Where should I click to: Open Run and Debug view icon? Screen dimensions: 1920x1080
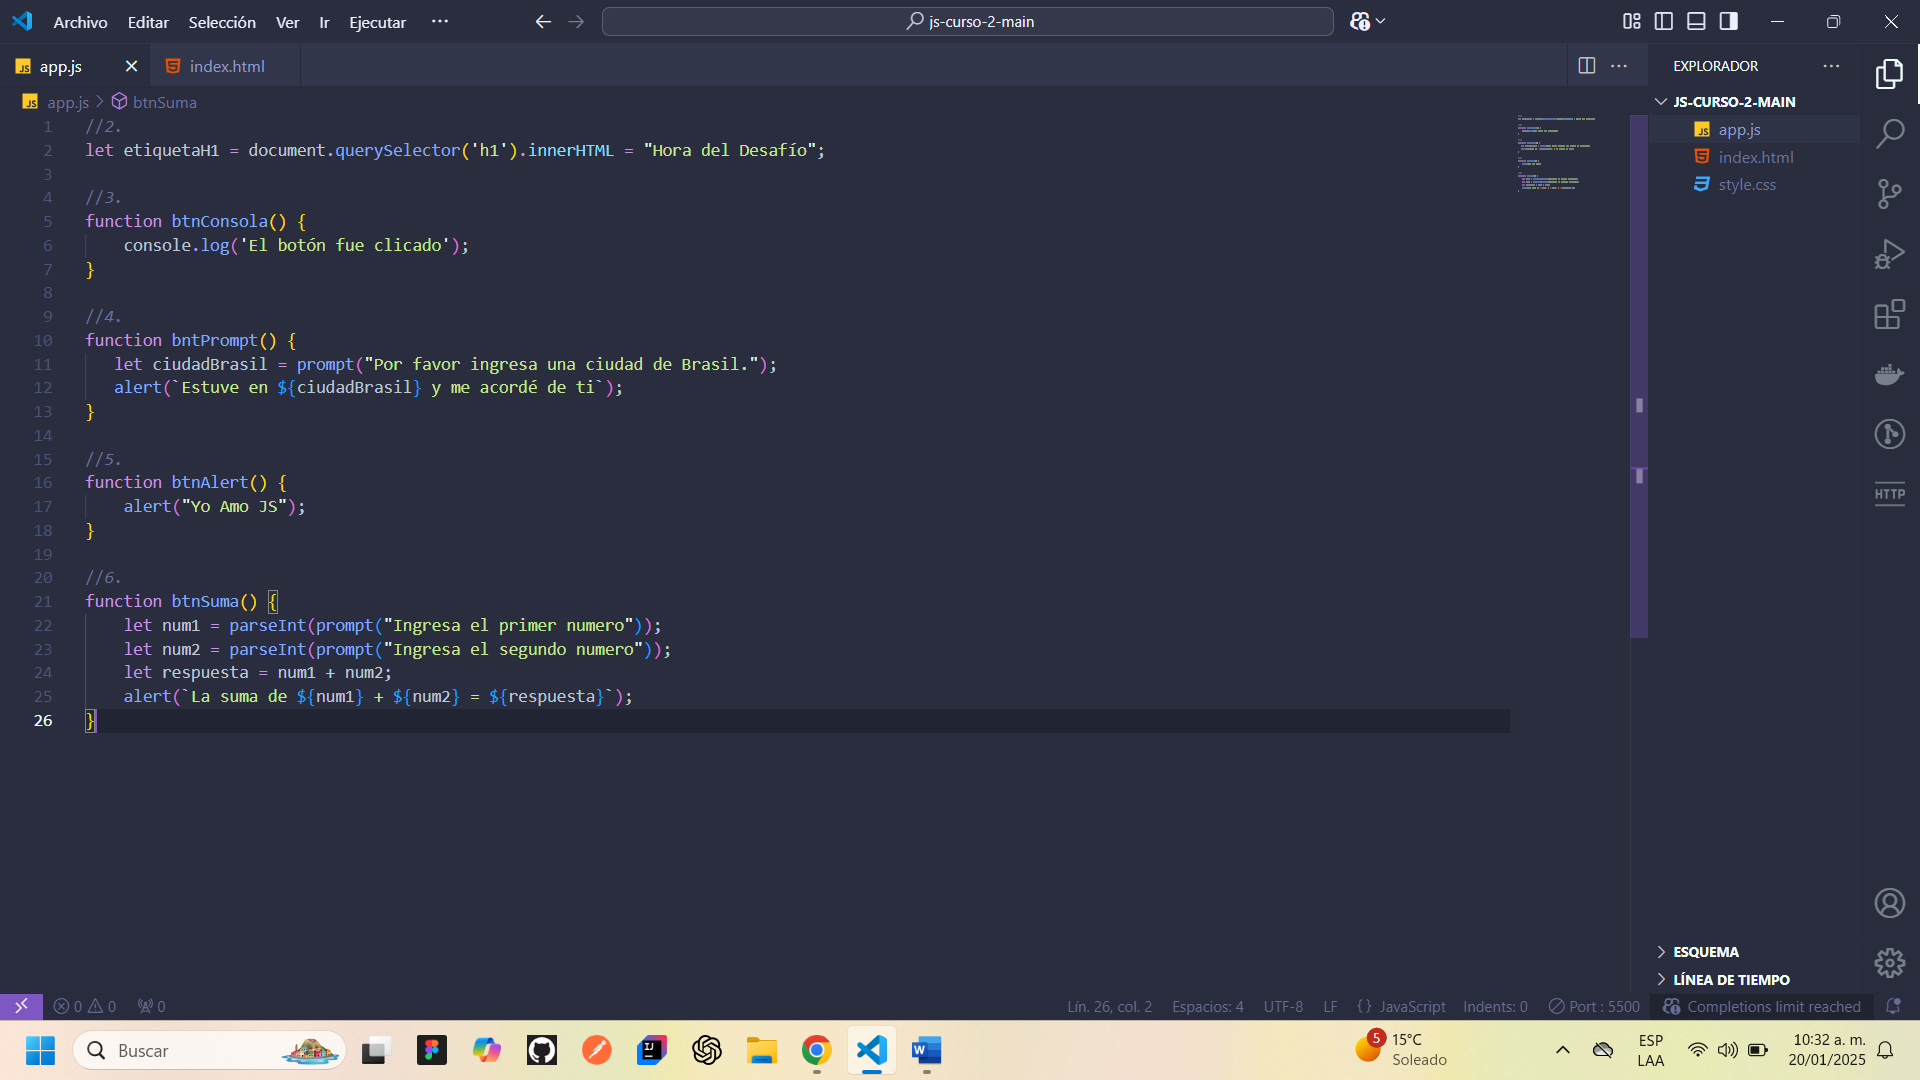tap(1889, 254)
